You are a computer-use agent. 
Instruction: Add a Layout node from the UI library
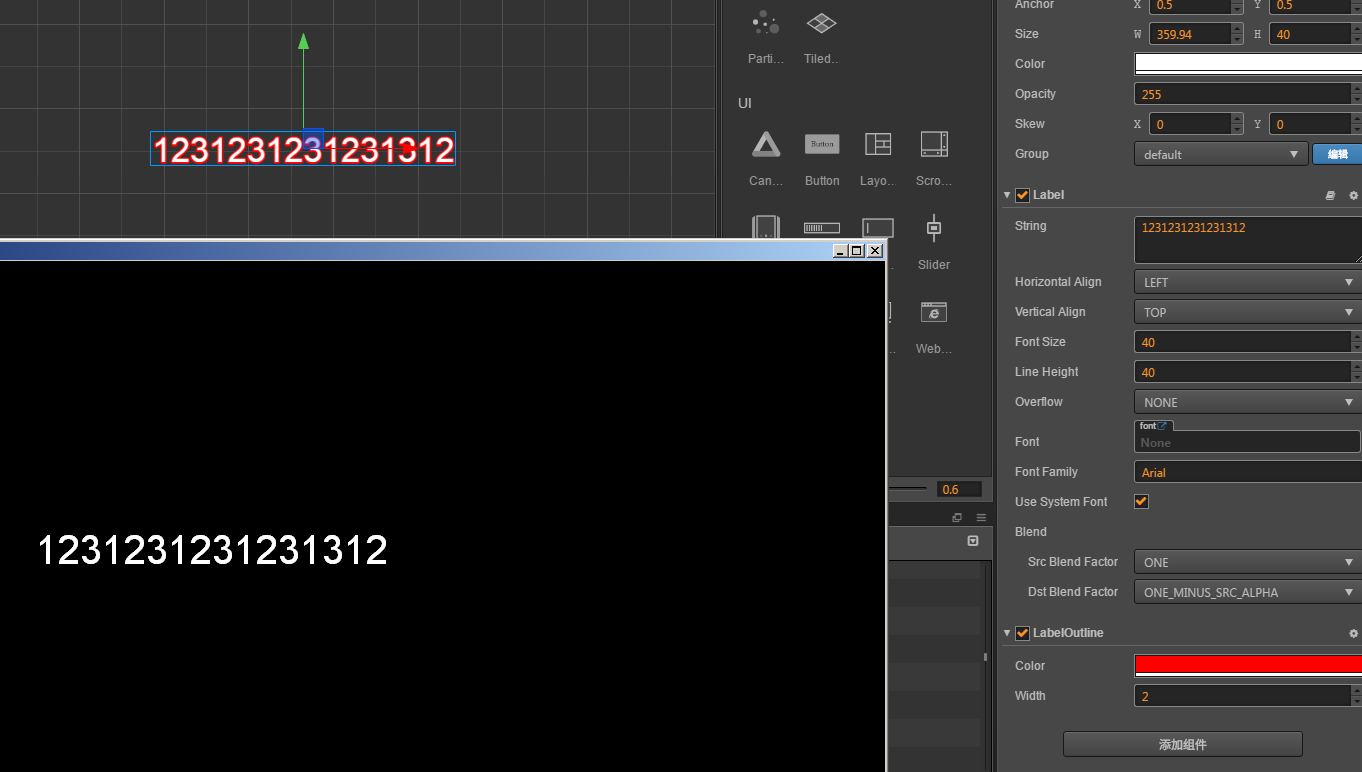(x=878, y=145)
